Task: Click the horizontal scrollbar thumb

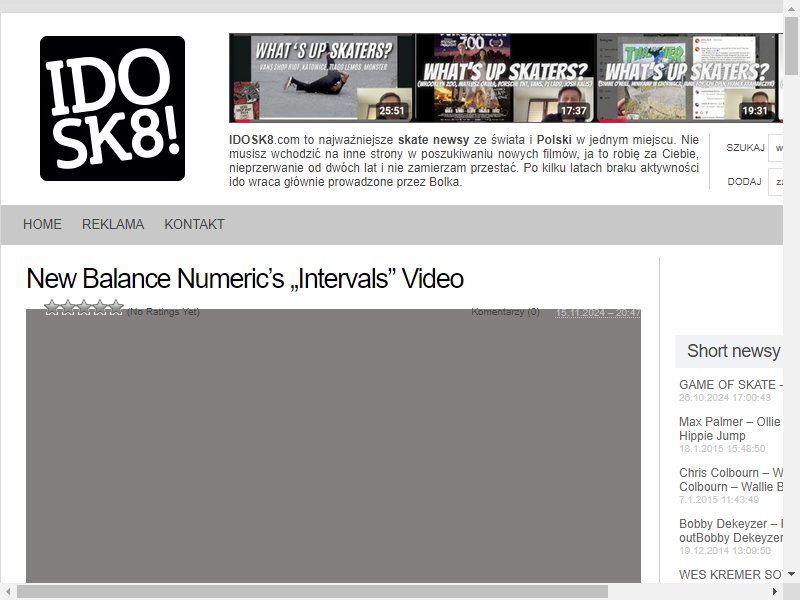Action: [312, 592]
